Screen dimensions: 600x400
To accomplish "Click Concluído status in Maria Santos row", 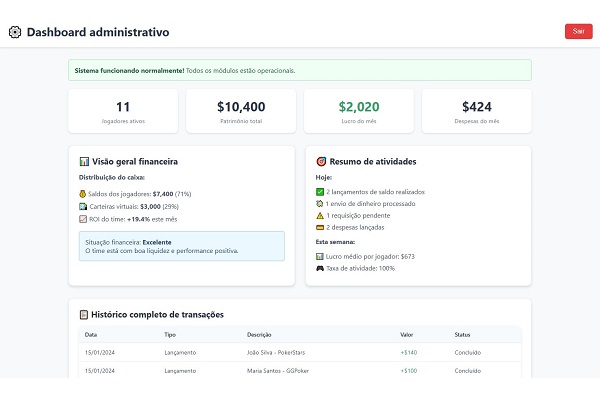I will (468, 371).
